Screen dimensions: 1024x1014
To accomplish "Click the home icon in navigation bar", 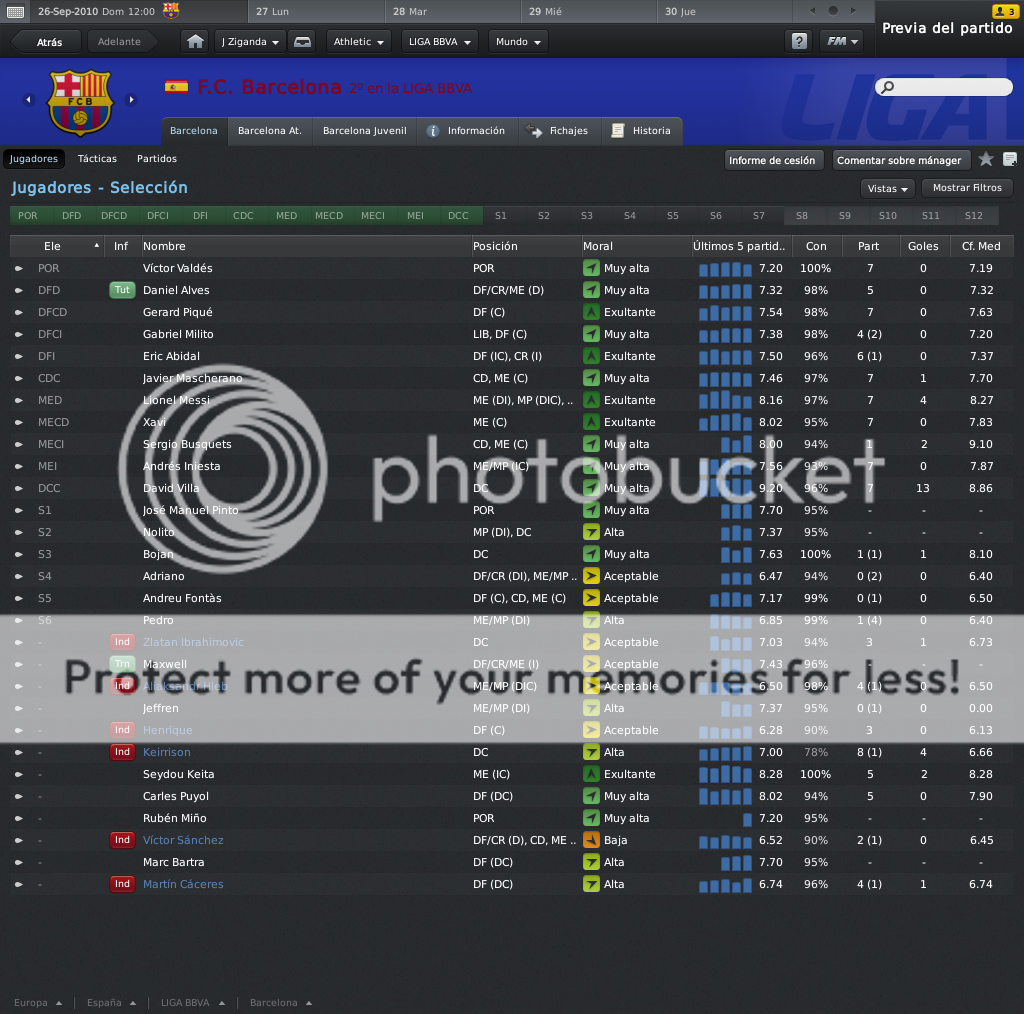I will (x=195, y=42).
